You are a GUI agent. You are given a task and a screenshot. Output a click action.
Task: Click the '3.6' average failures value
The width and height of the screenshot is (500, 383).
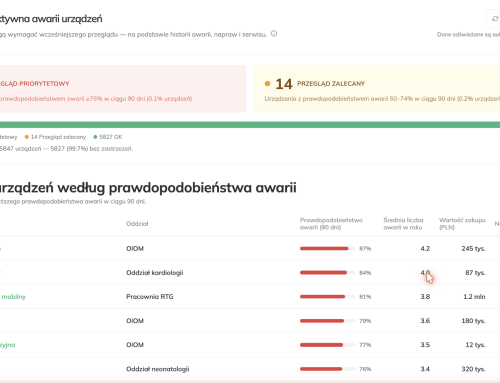coord(425,321)
